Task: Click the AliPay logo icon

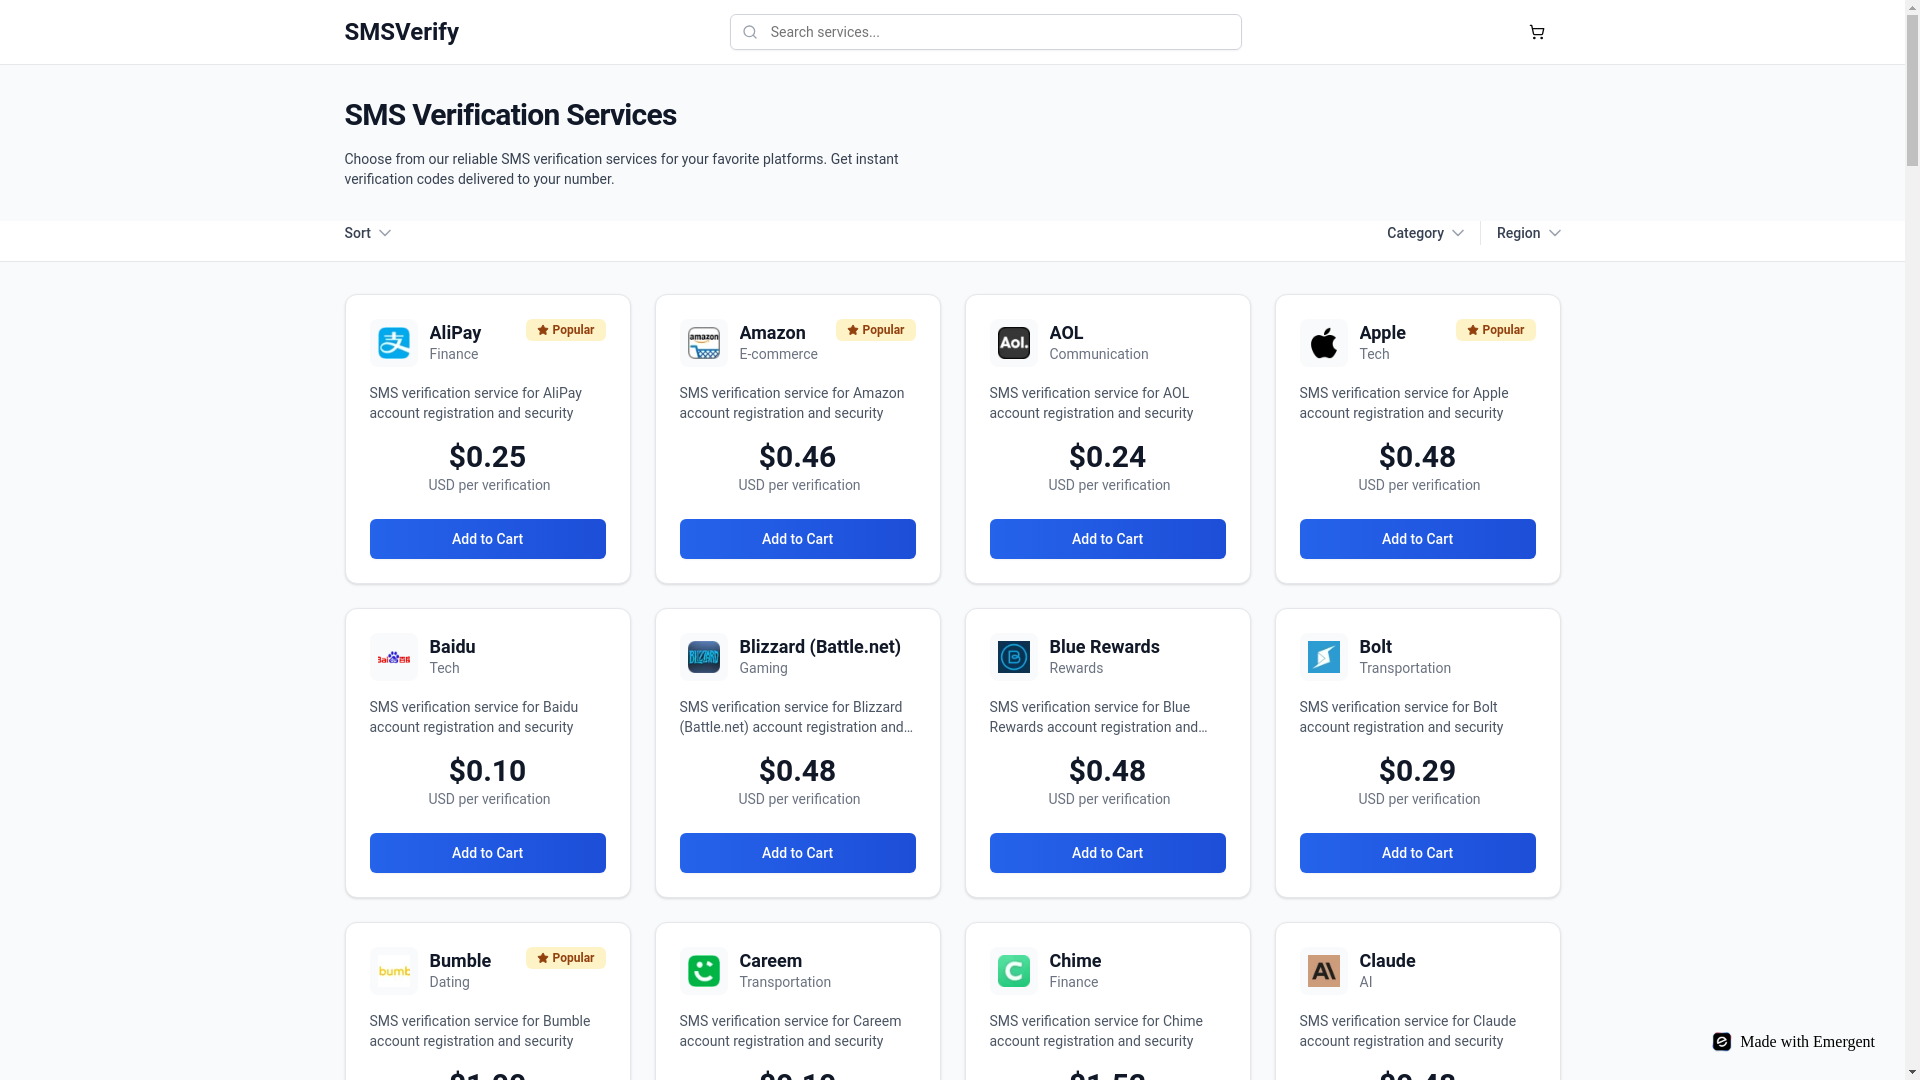Action: pyautogui.click(x=393, y=343)
